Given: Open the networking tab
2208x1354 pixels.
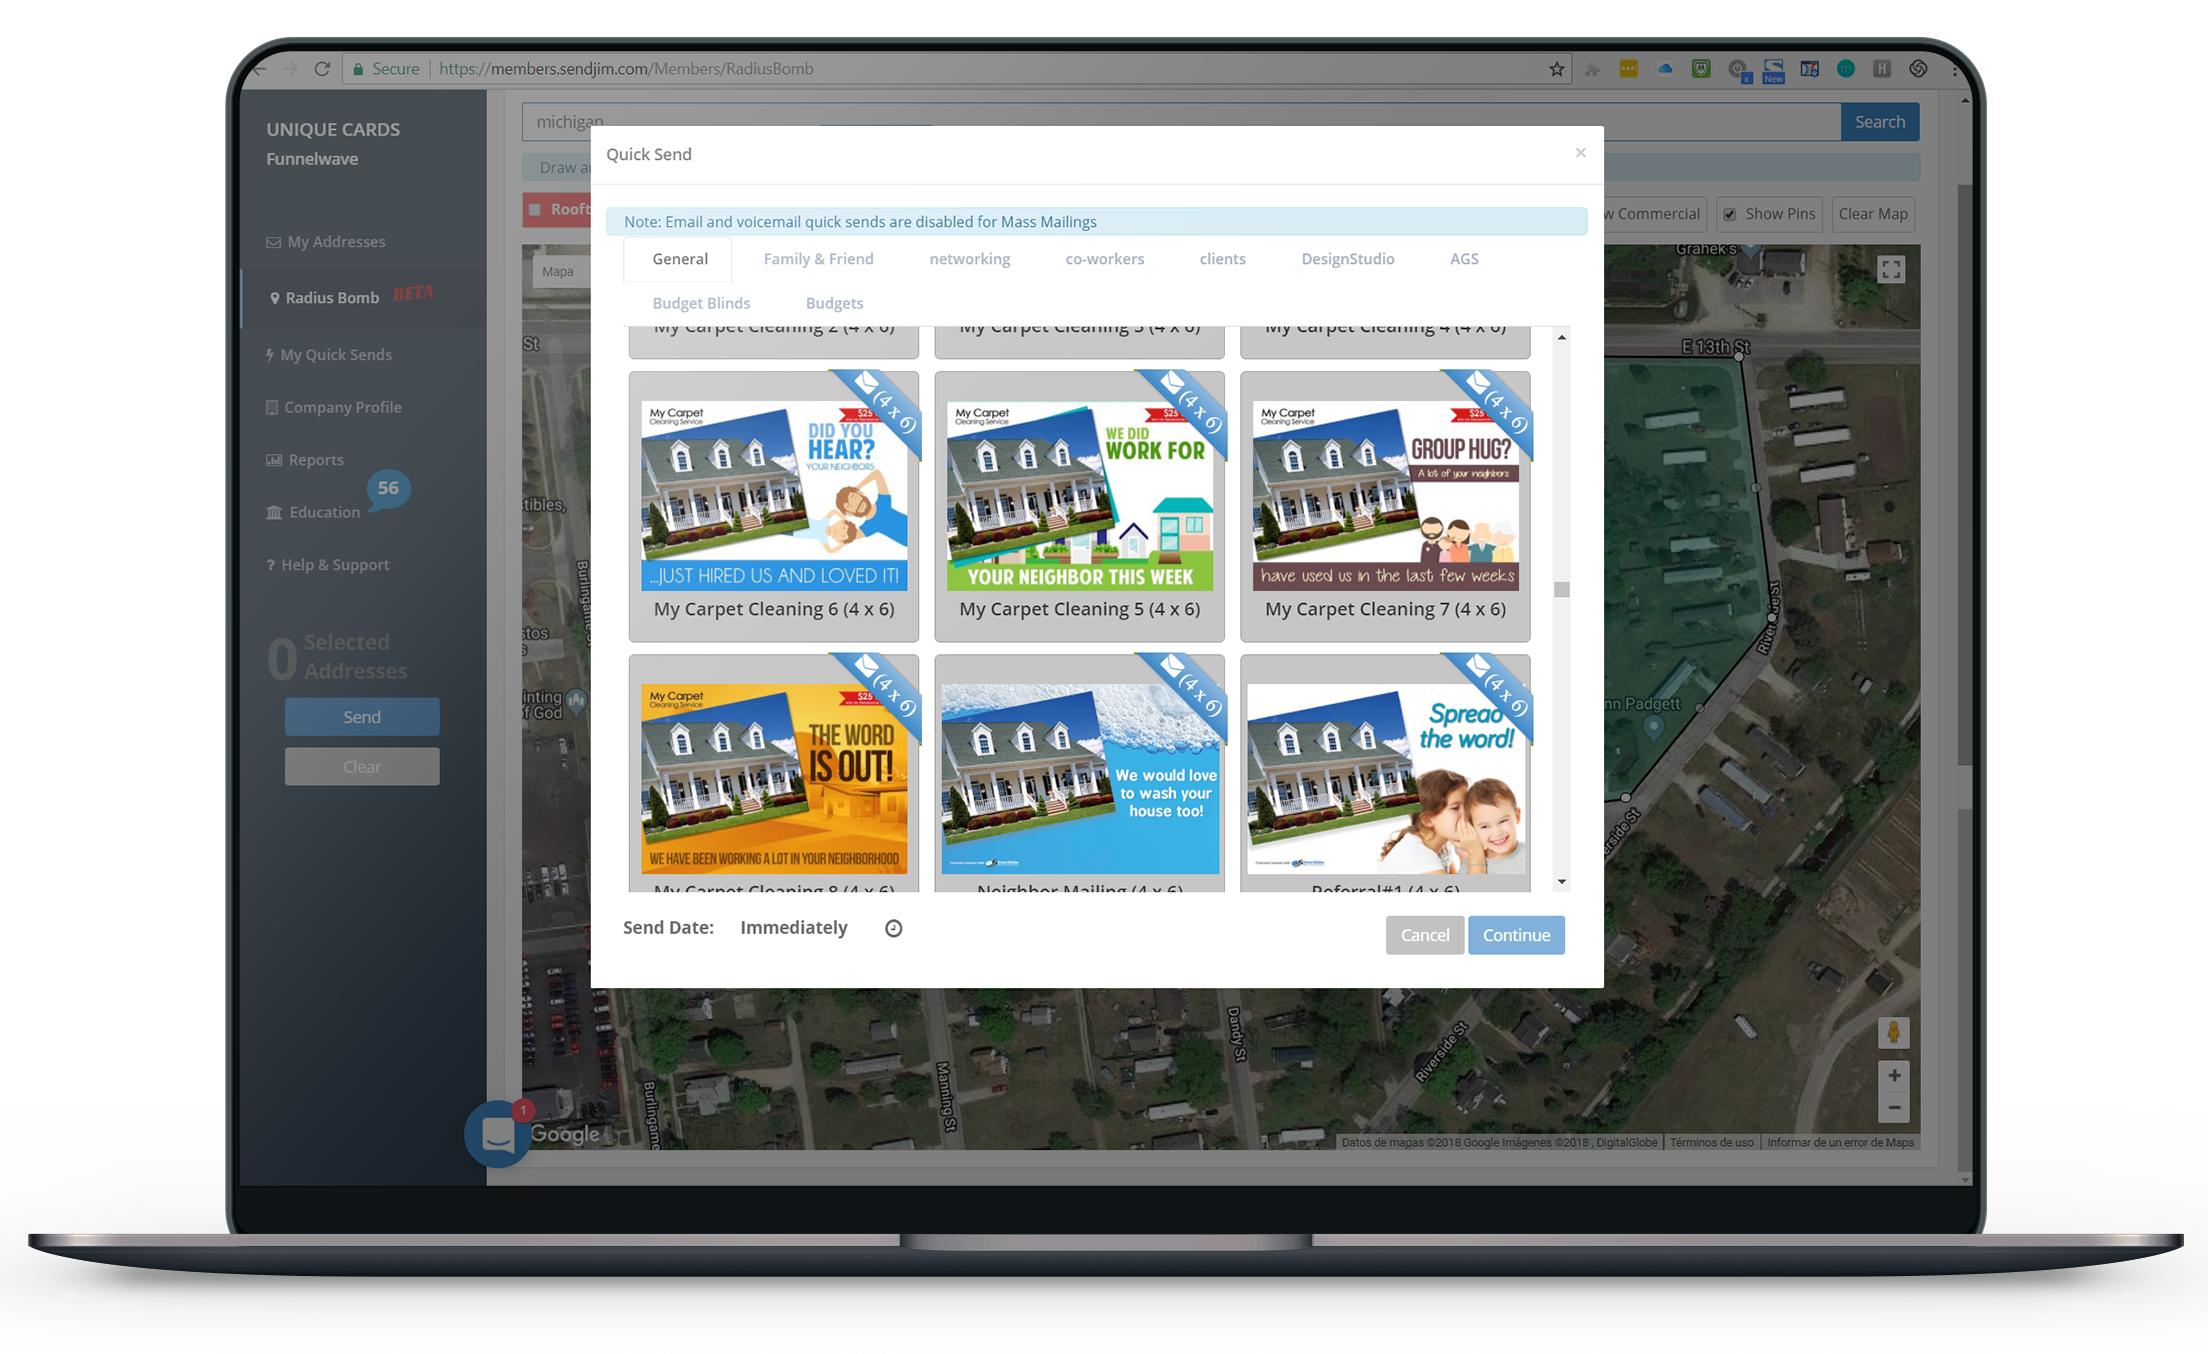Looking at the screenshot, I should pyautogui.click(x=969, y=259).
